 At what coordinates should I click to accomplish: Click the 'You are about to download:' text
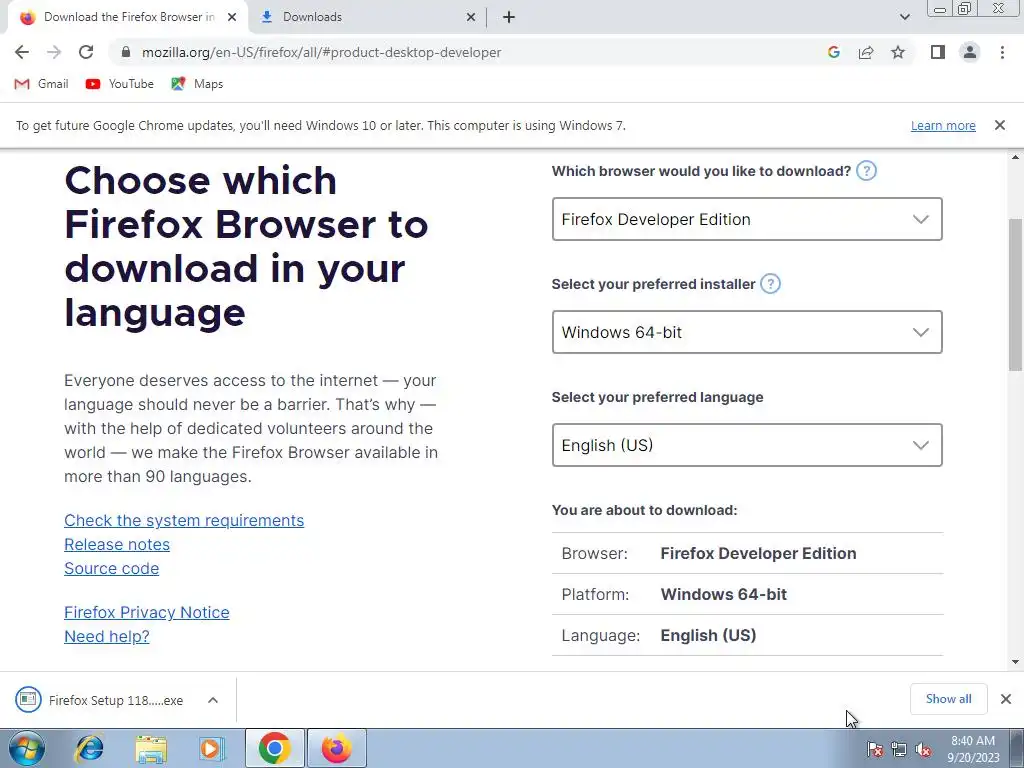pos(645,510)
